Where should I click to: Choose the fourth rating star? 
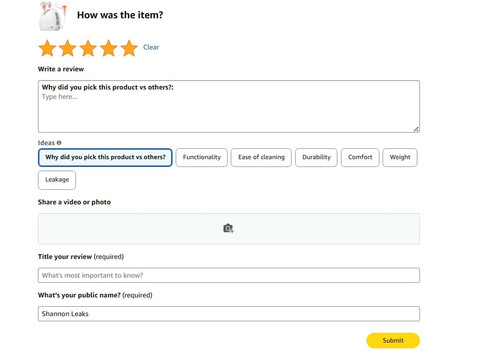tap(109, 48)
